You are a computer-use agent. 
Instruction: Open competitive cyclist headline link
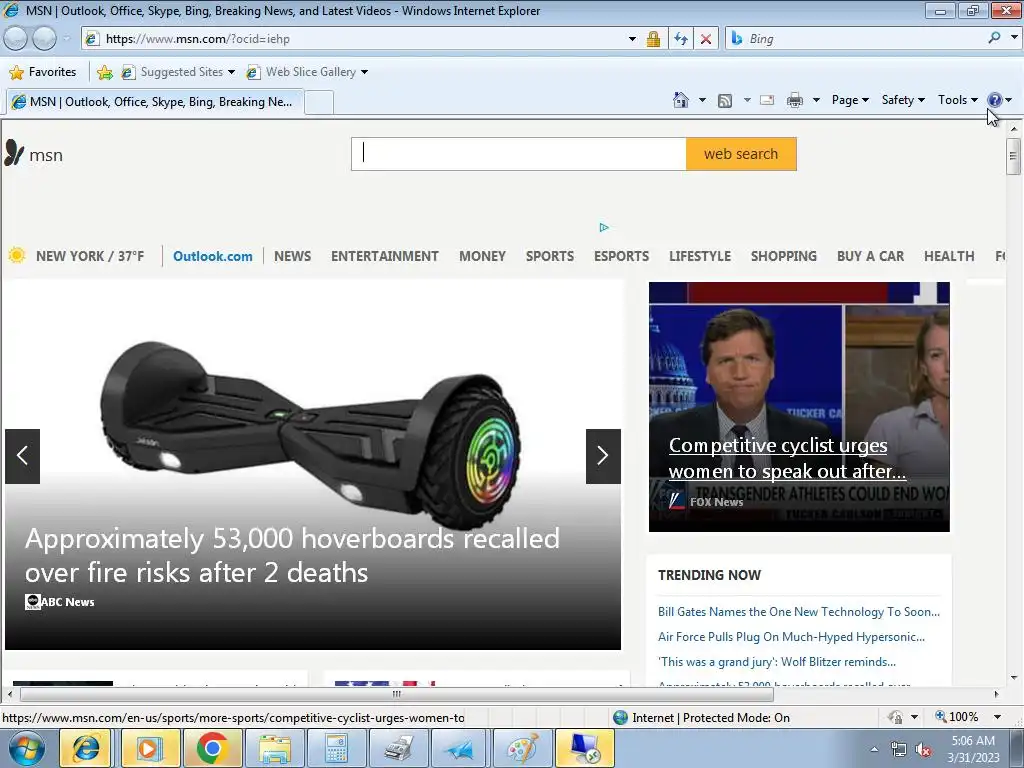pos(788,458)
